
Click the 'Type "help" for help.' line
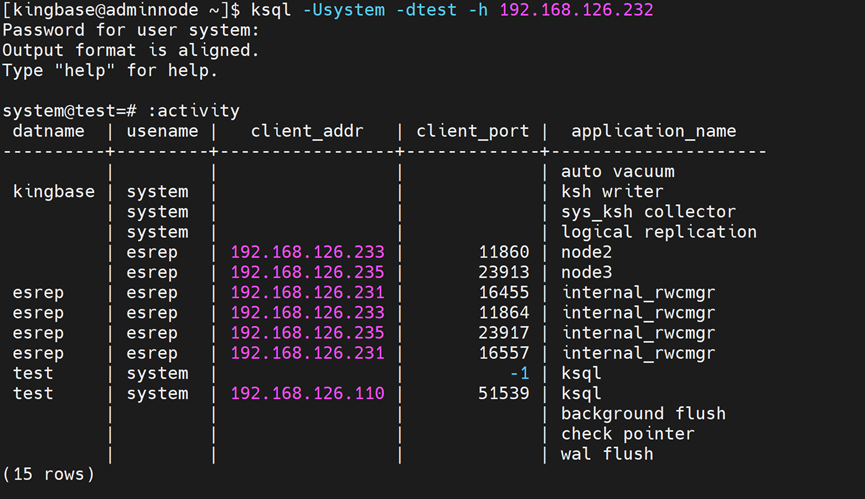(110, 71)
